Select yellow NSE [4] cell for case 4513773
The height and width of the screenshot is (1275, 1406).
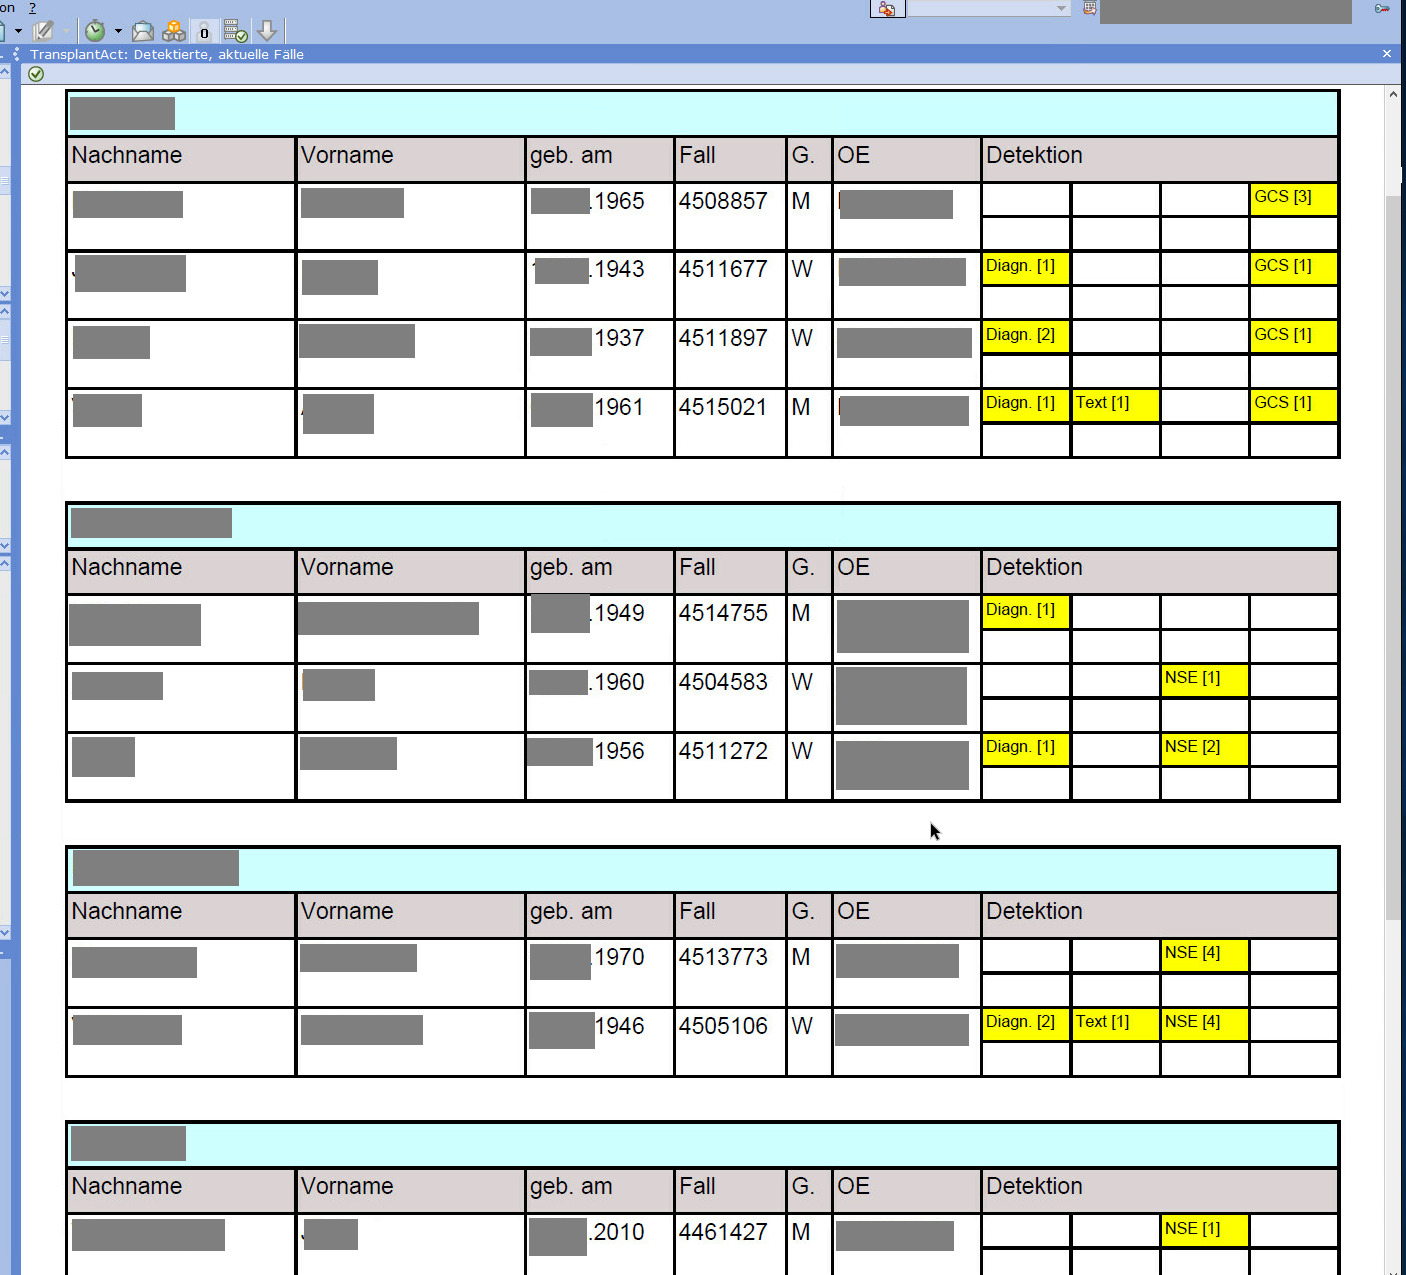click(x=1203, y=954)
